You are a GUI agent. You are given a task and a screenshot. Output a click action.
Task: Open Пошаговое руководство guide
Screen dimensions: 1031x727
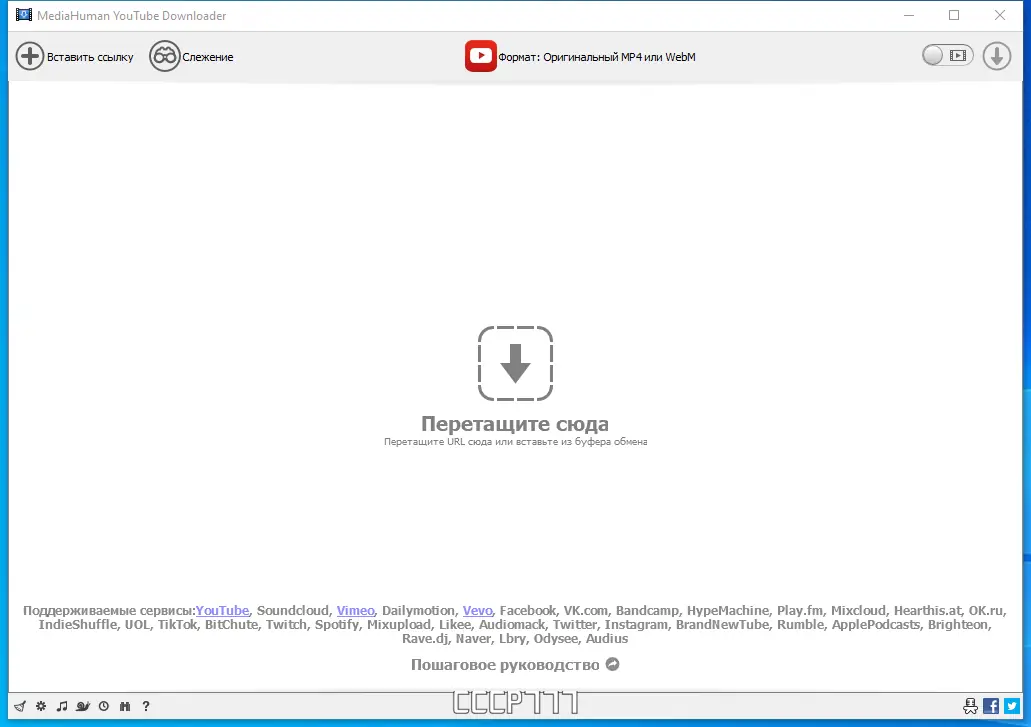pyautogui.click(x=505, y=664)
